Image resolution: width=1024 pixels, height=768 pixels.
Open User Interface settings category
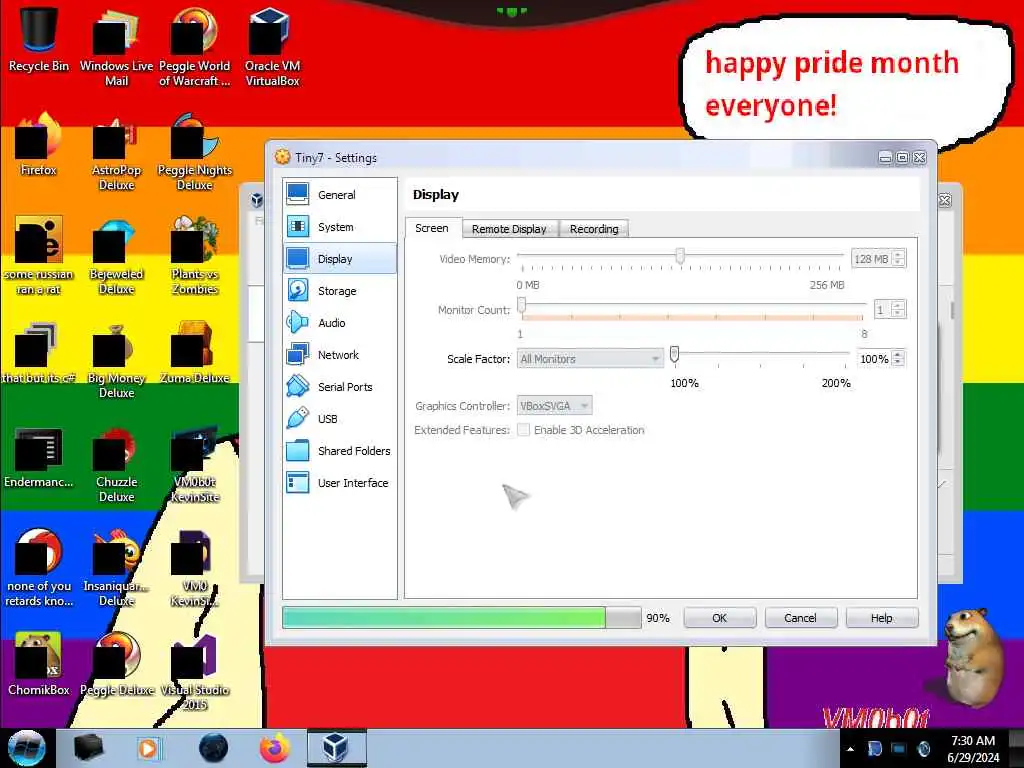[340, 483]
